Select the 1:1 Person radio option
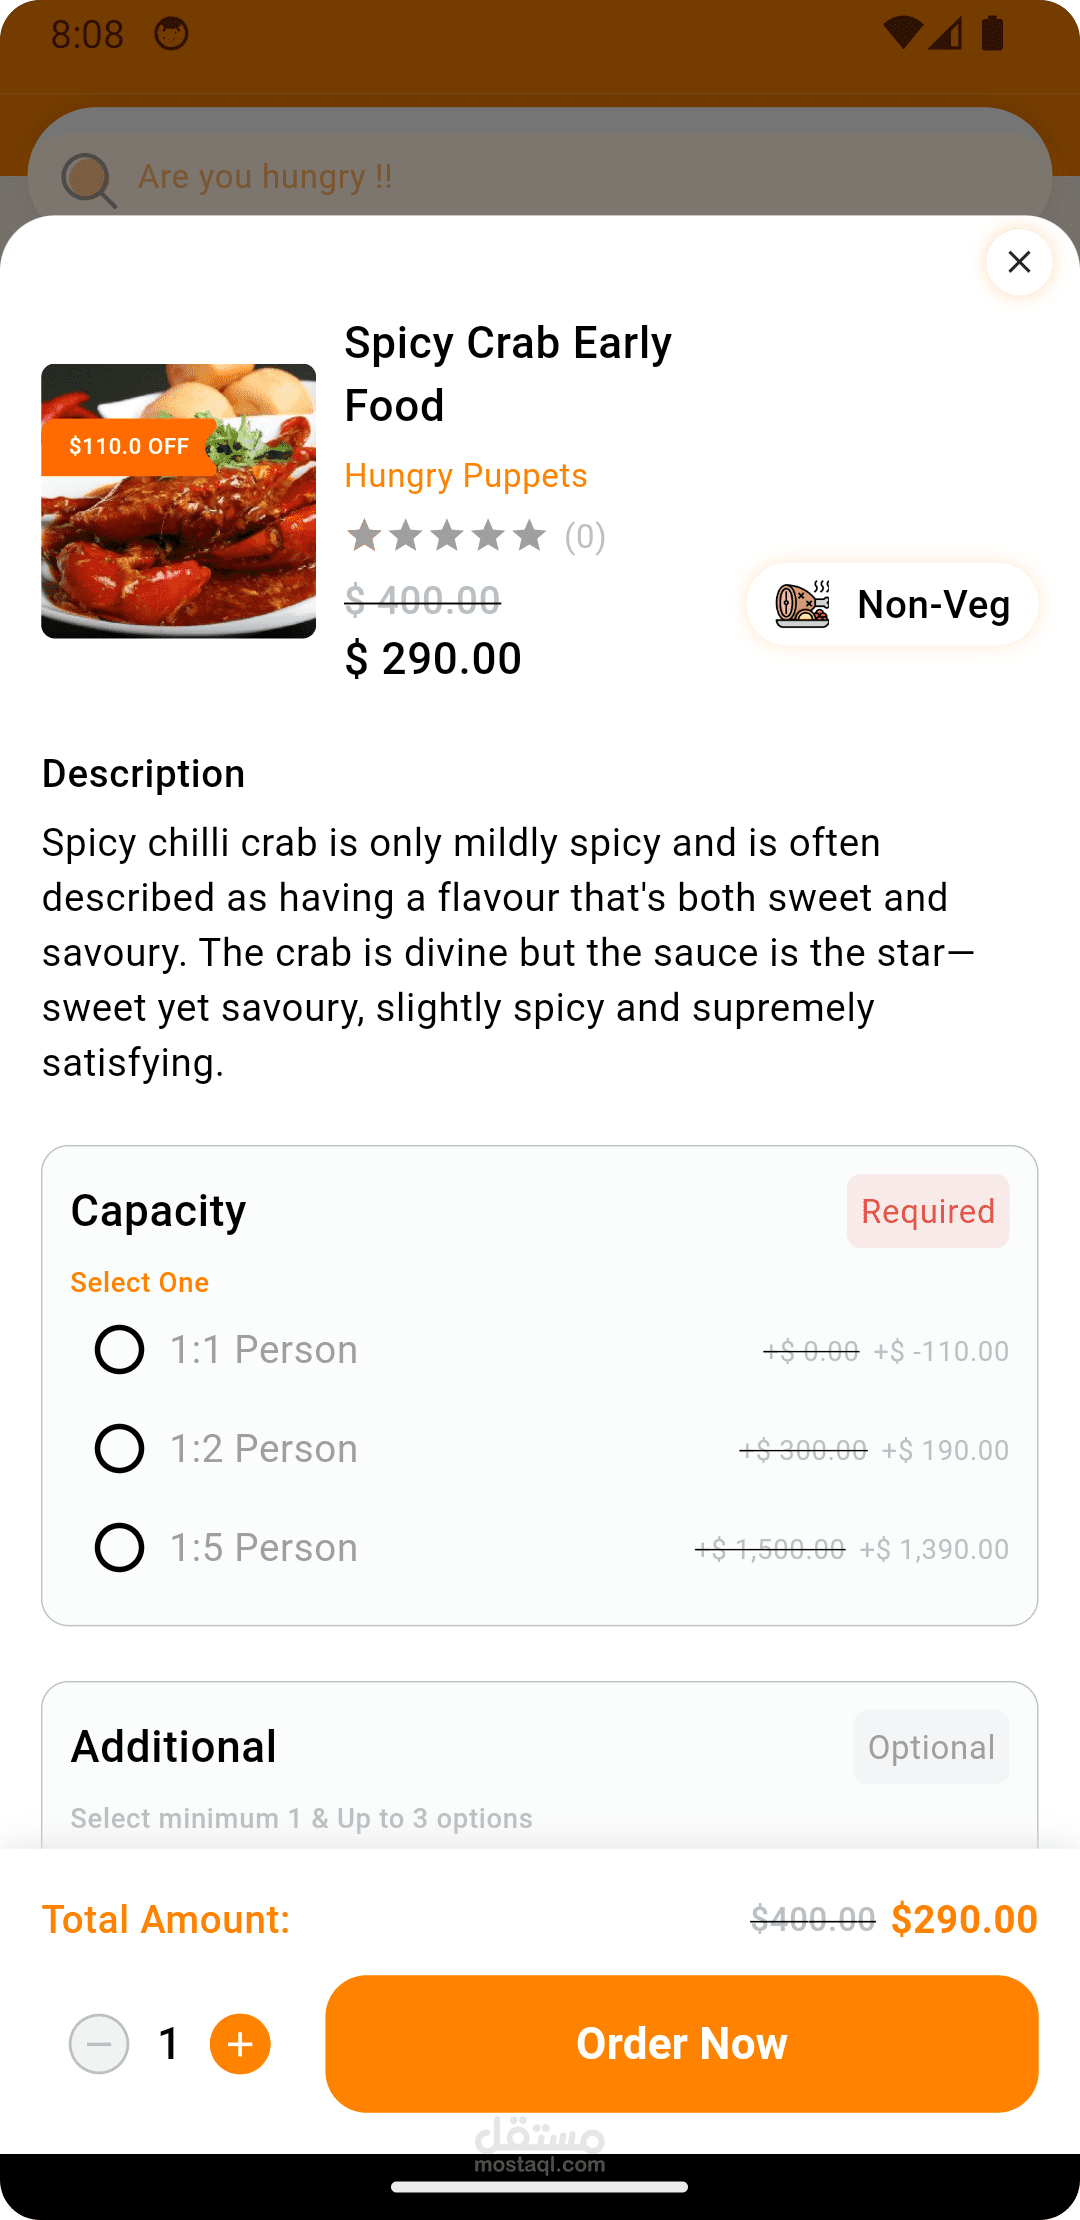The height and width of the screenshot is (2220, 1080). (x=119, y=1350)
